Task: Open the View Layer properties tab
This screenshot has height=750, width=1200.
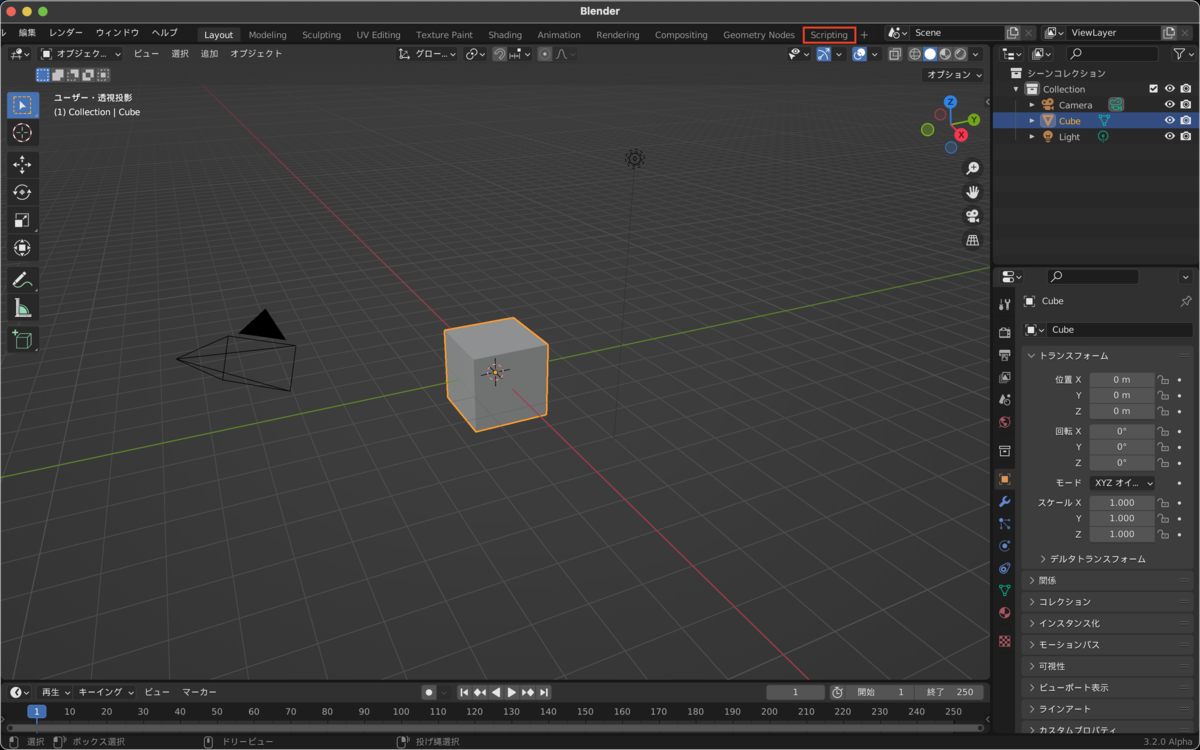Action: click(x=1005, y=377)
